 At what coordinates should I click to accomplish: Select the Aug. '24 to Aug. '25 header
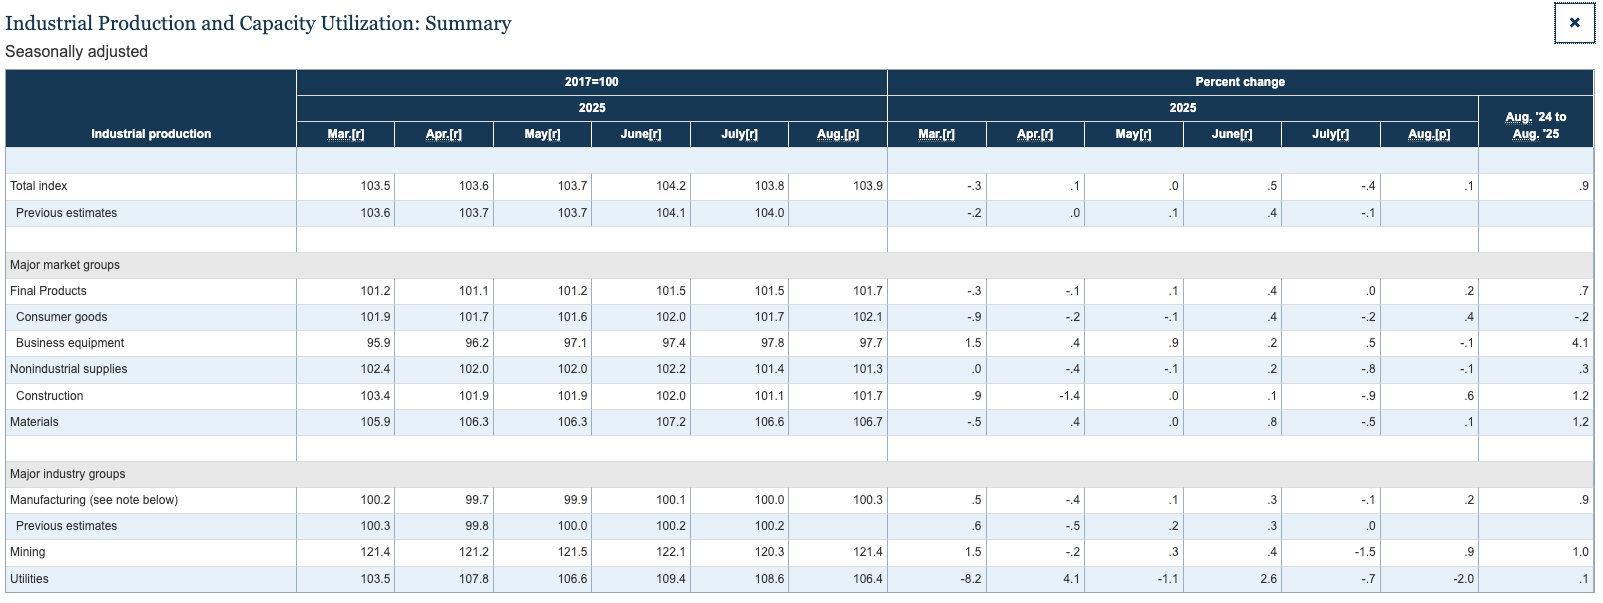click(x=1535, y=125)
